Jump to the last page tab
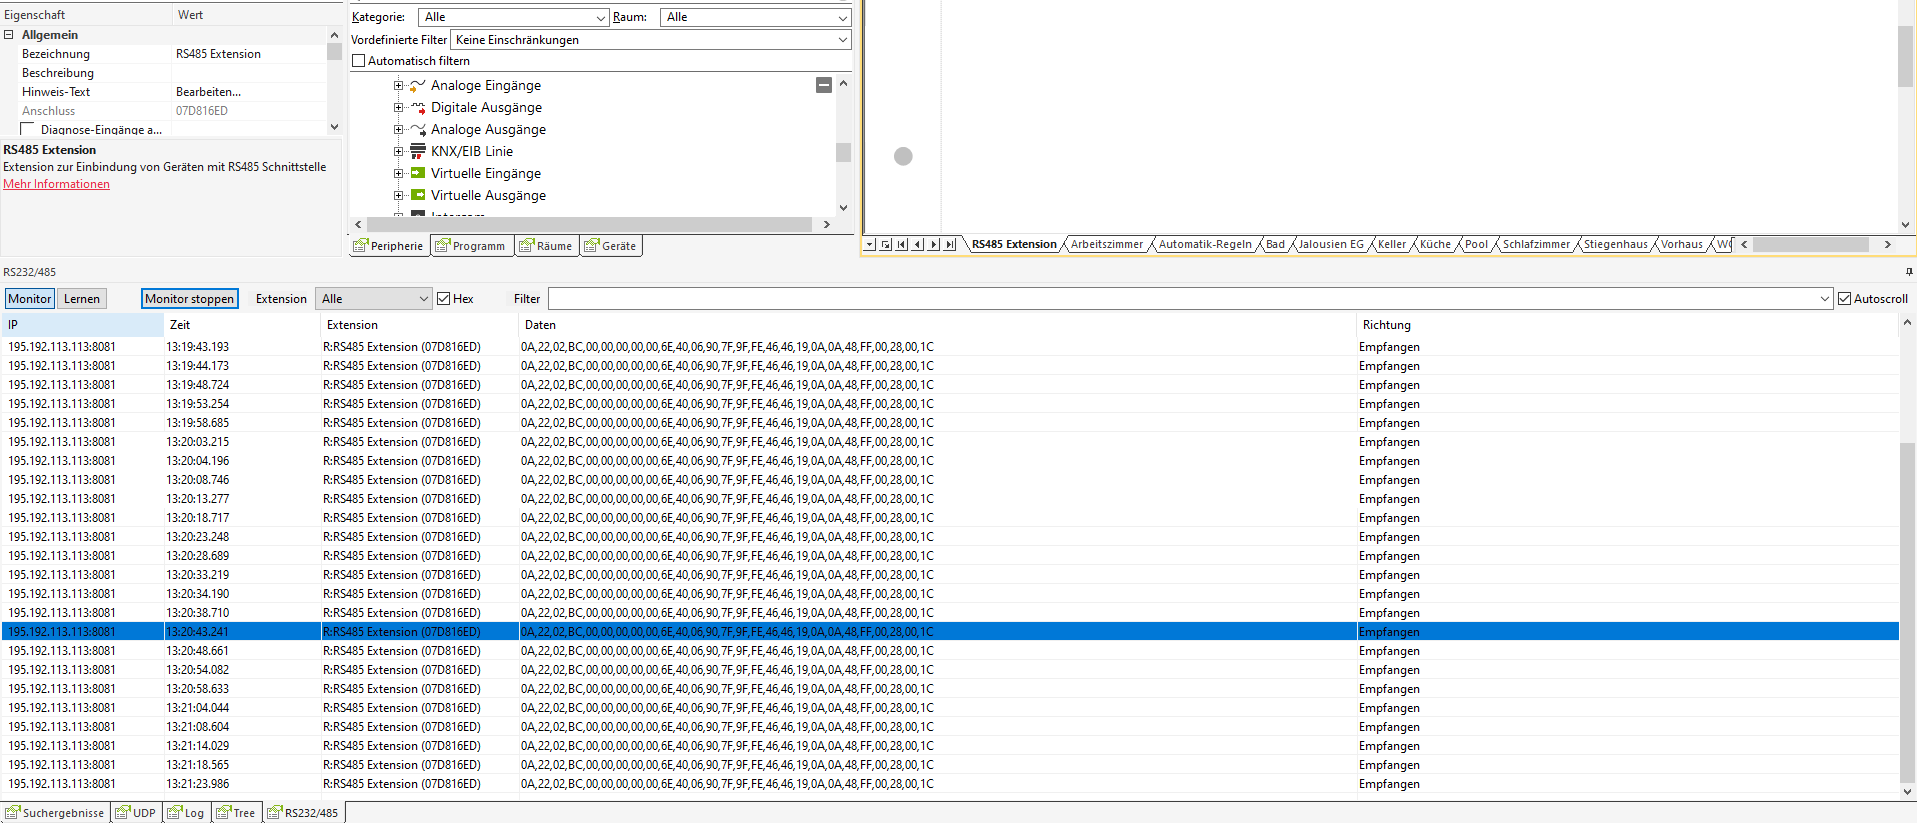The image size is (1917, 823). pyautogui.click(x=950, y=244)
